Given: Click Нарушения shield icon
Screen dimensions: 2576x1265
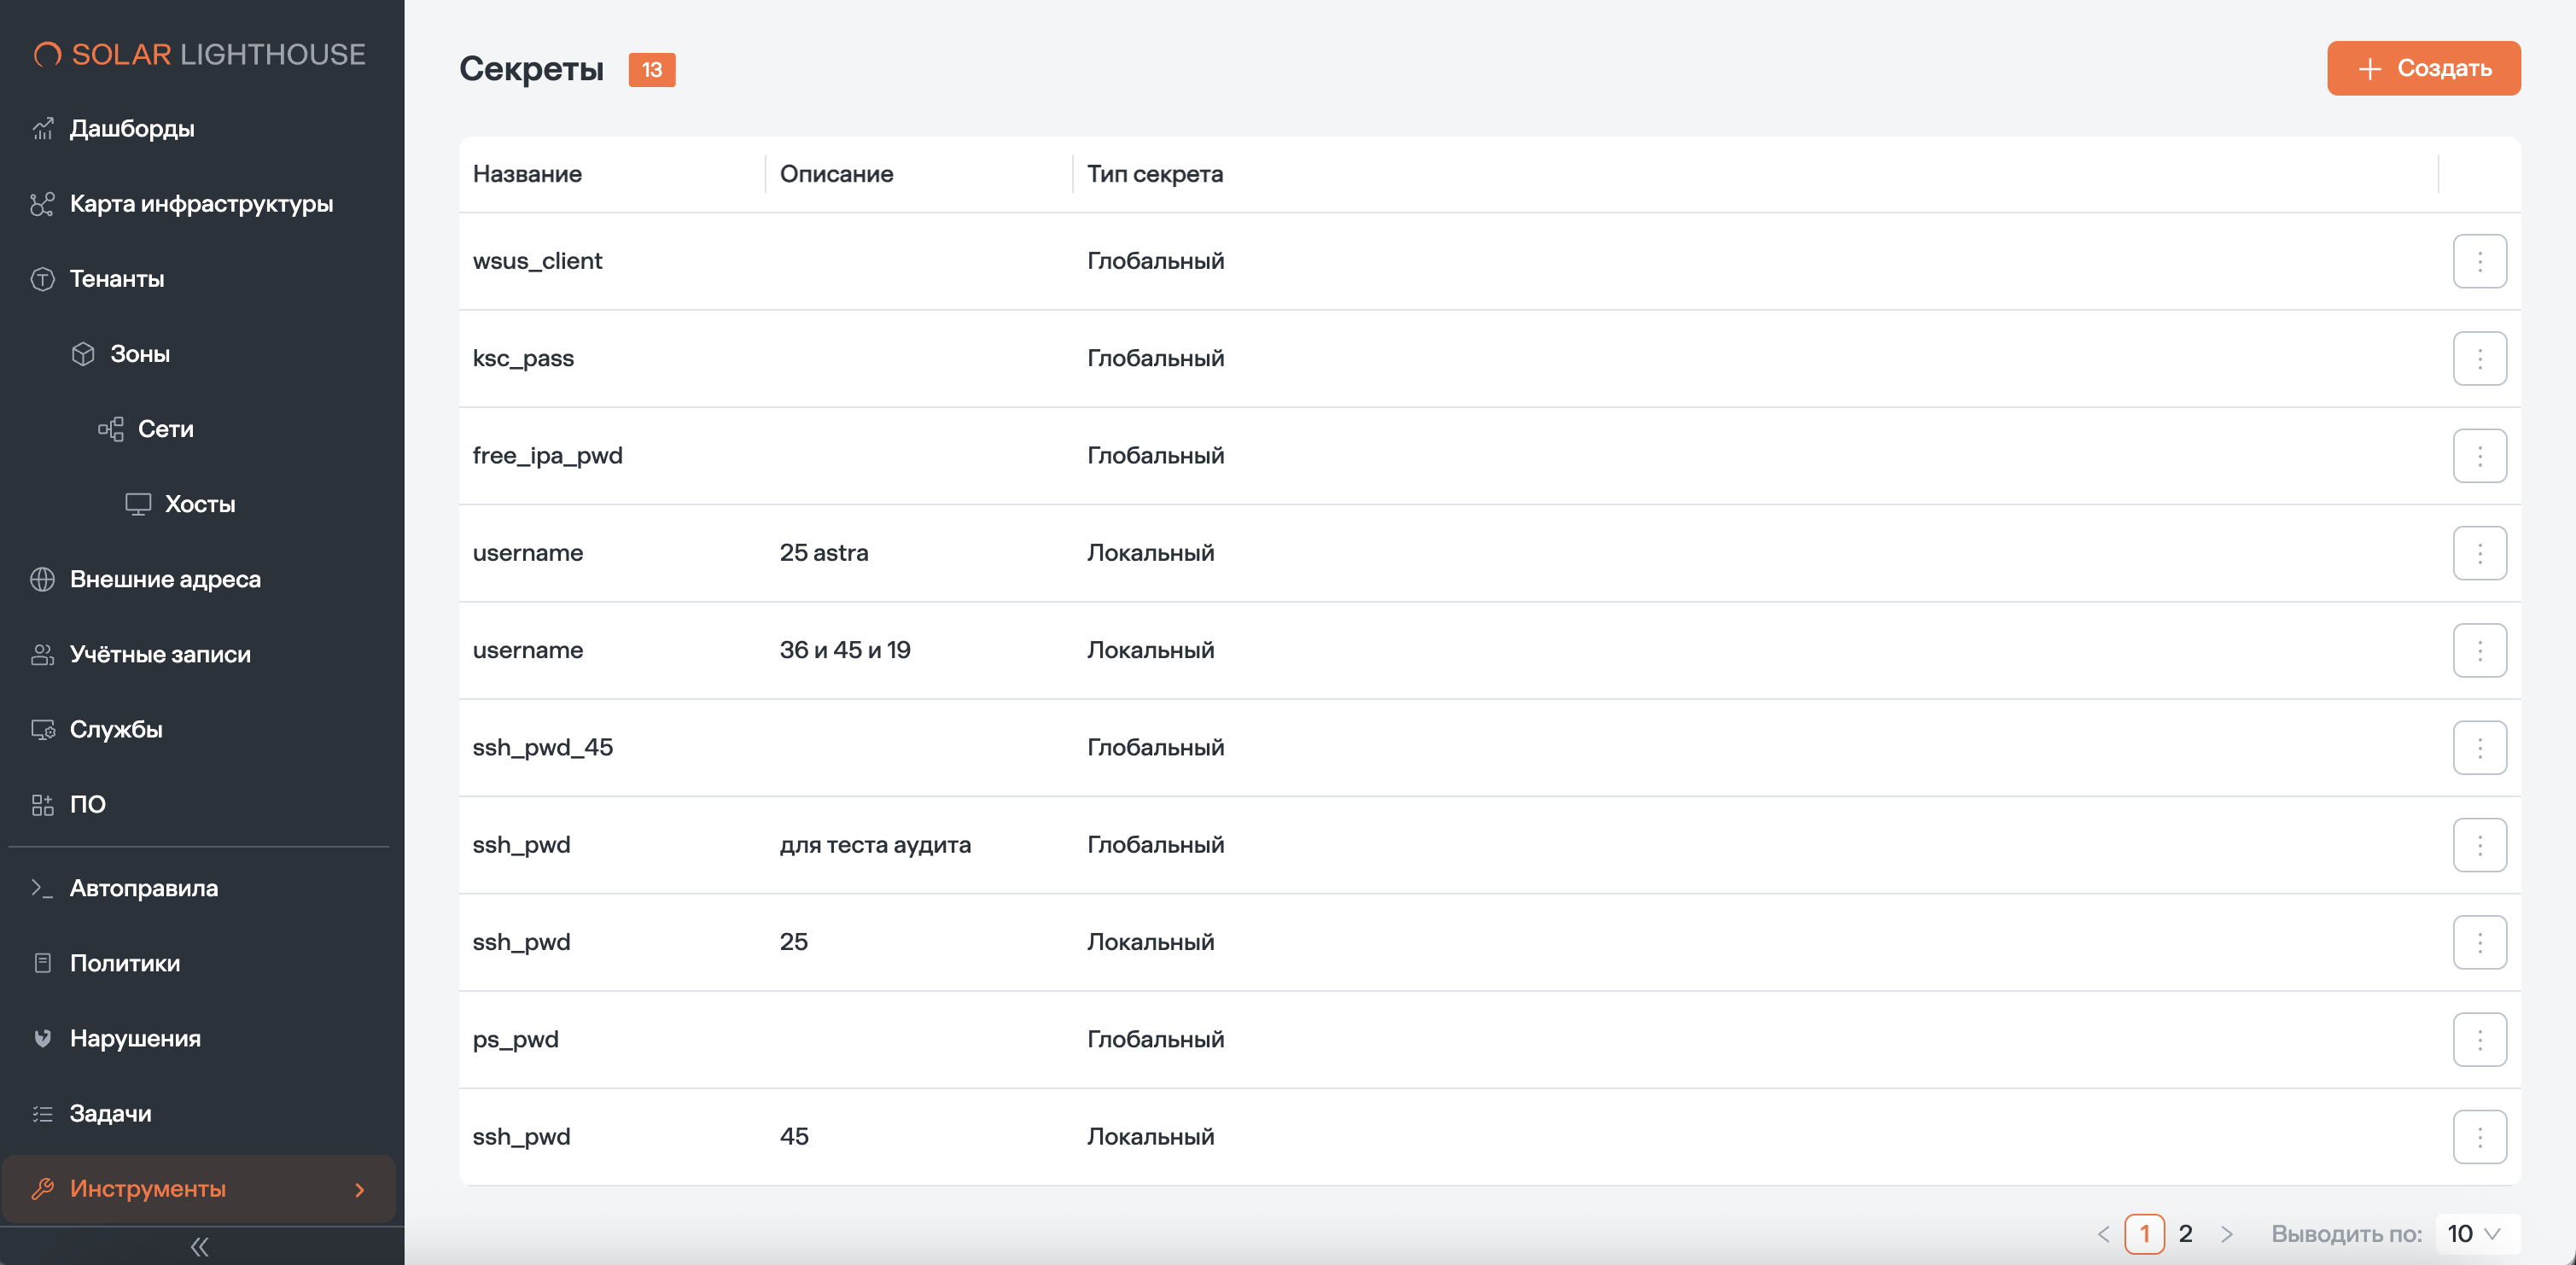Looking at the screenshot, I should click(x=42, y=1038).
